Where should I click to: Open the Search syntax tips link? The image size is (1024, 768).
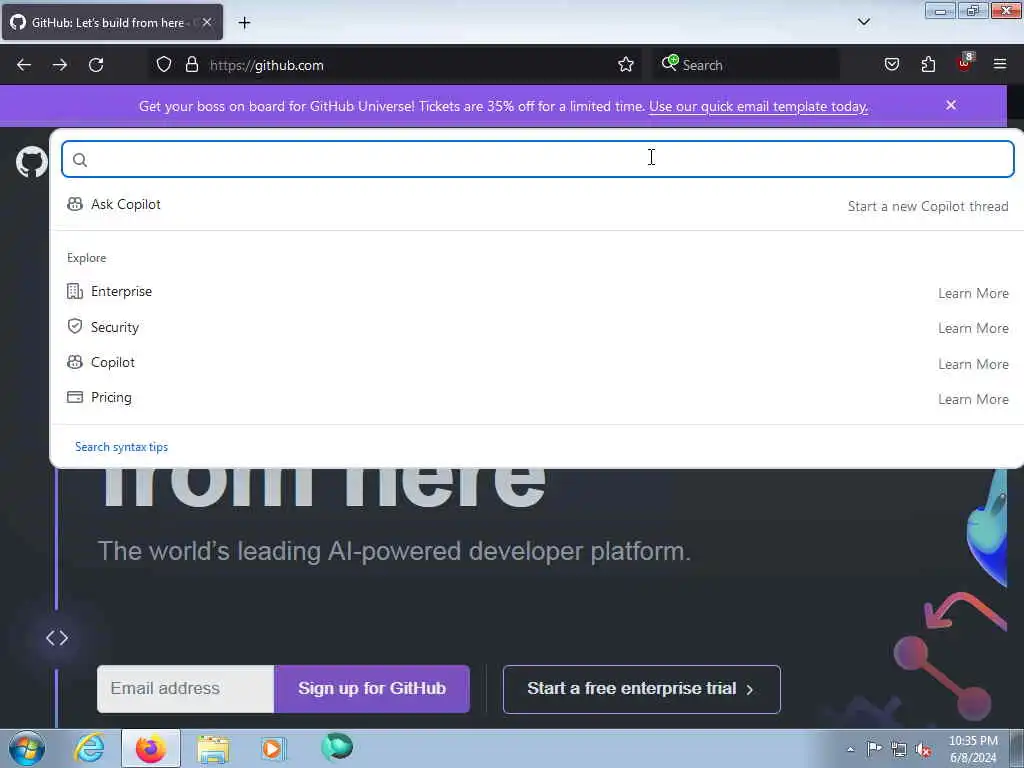point(121,447)
